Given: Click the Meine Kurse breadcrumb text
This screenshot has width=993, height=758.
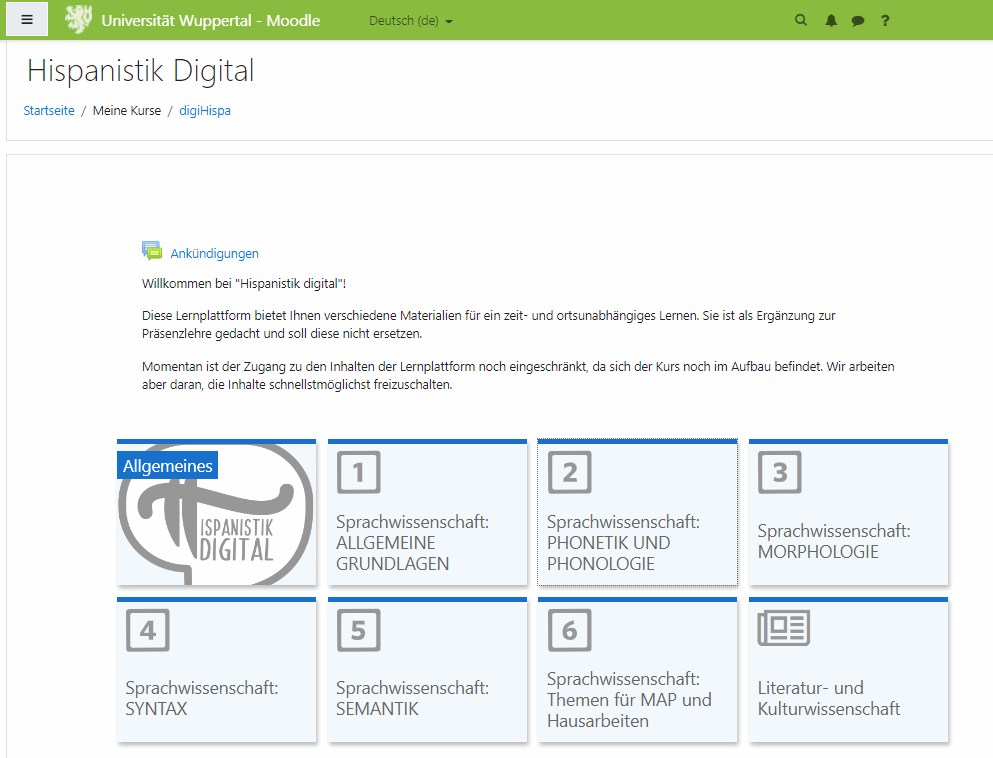Looking at the screenshot, I should (x=127, y=110).
